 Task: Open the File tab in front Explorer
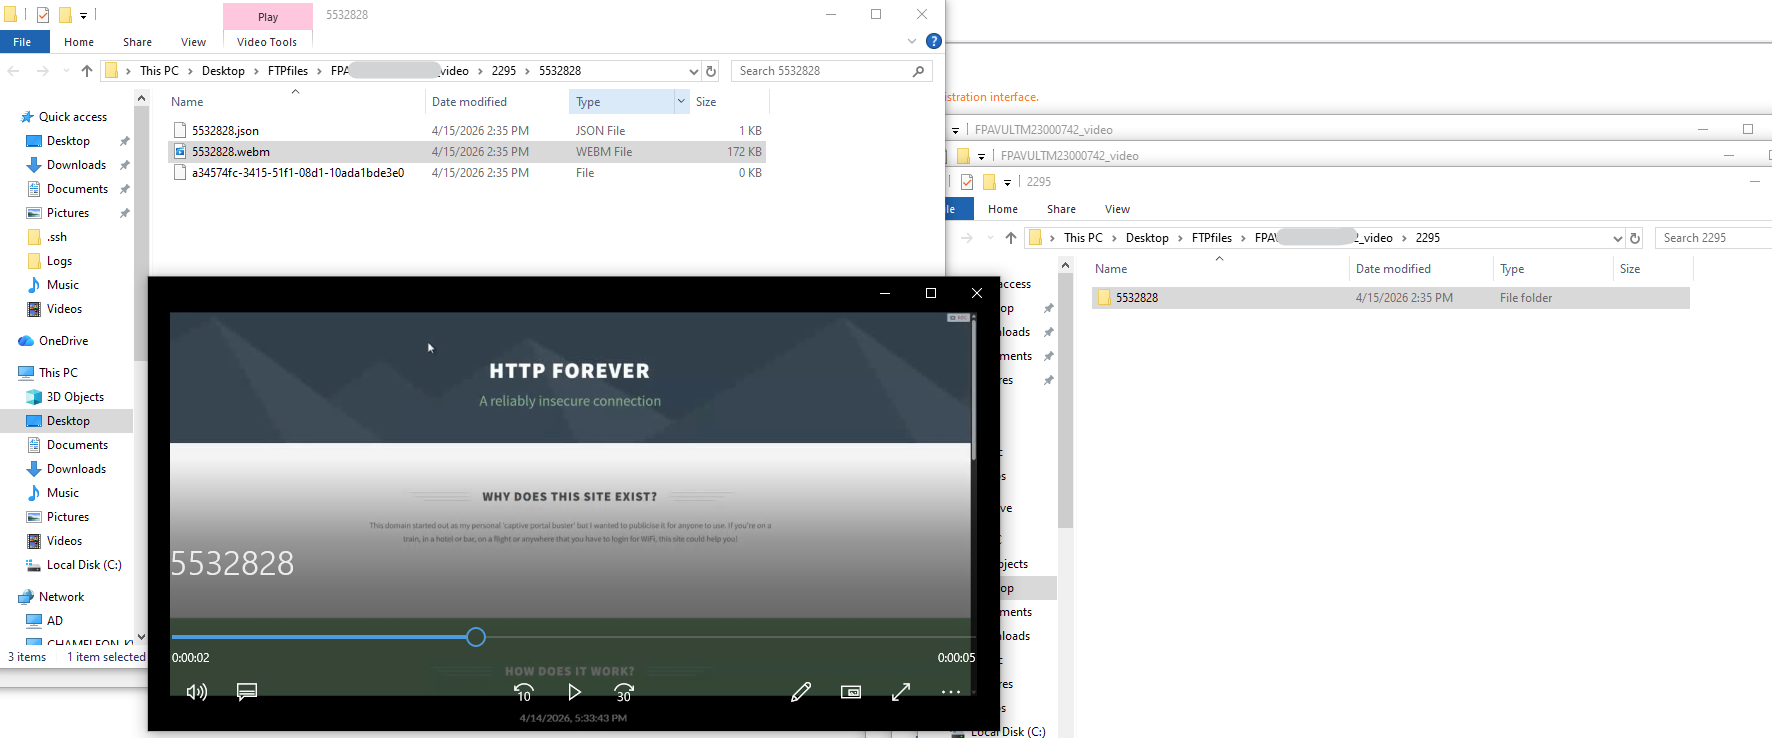click(x=23, y=42)
